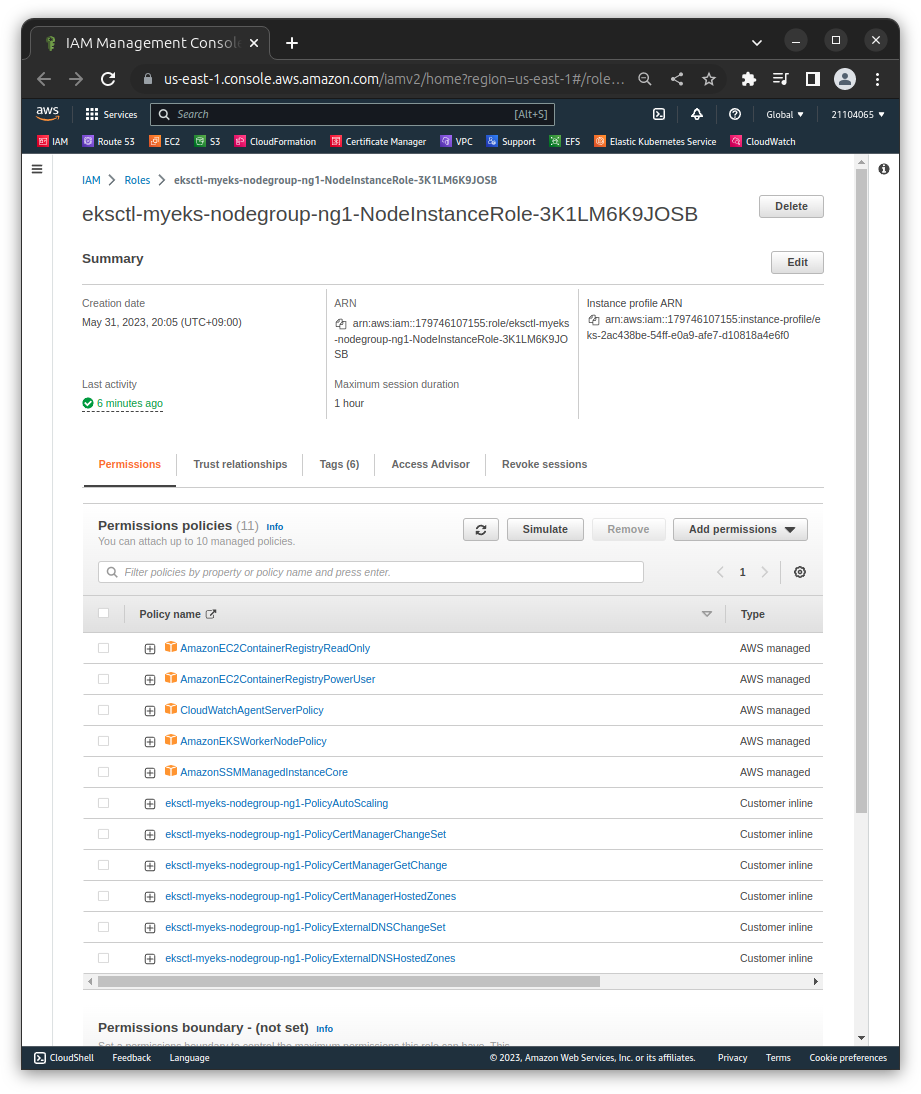Open the IAM bookmark shortcut
The width and height of the screenshot is (921, 1094).
tap(53, 142)
